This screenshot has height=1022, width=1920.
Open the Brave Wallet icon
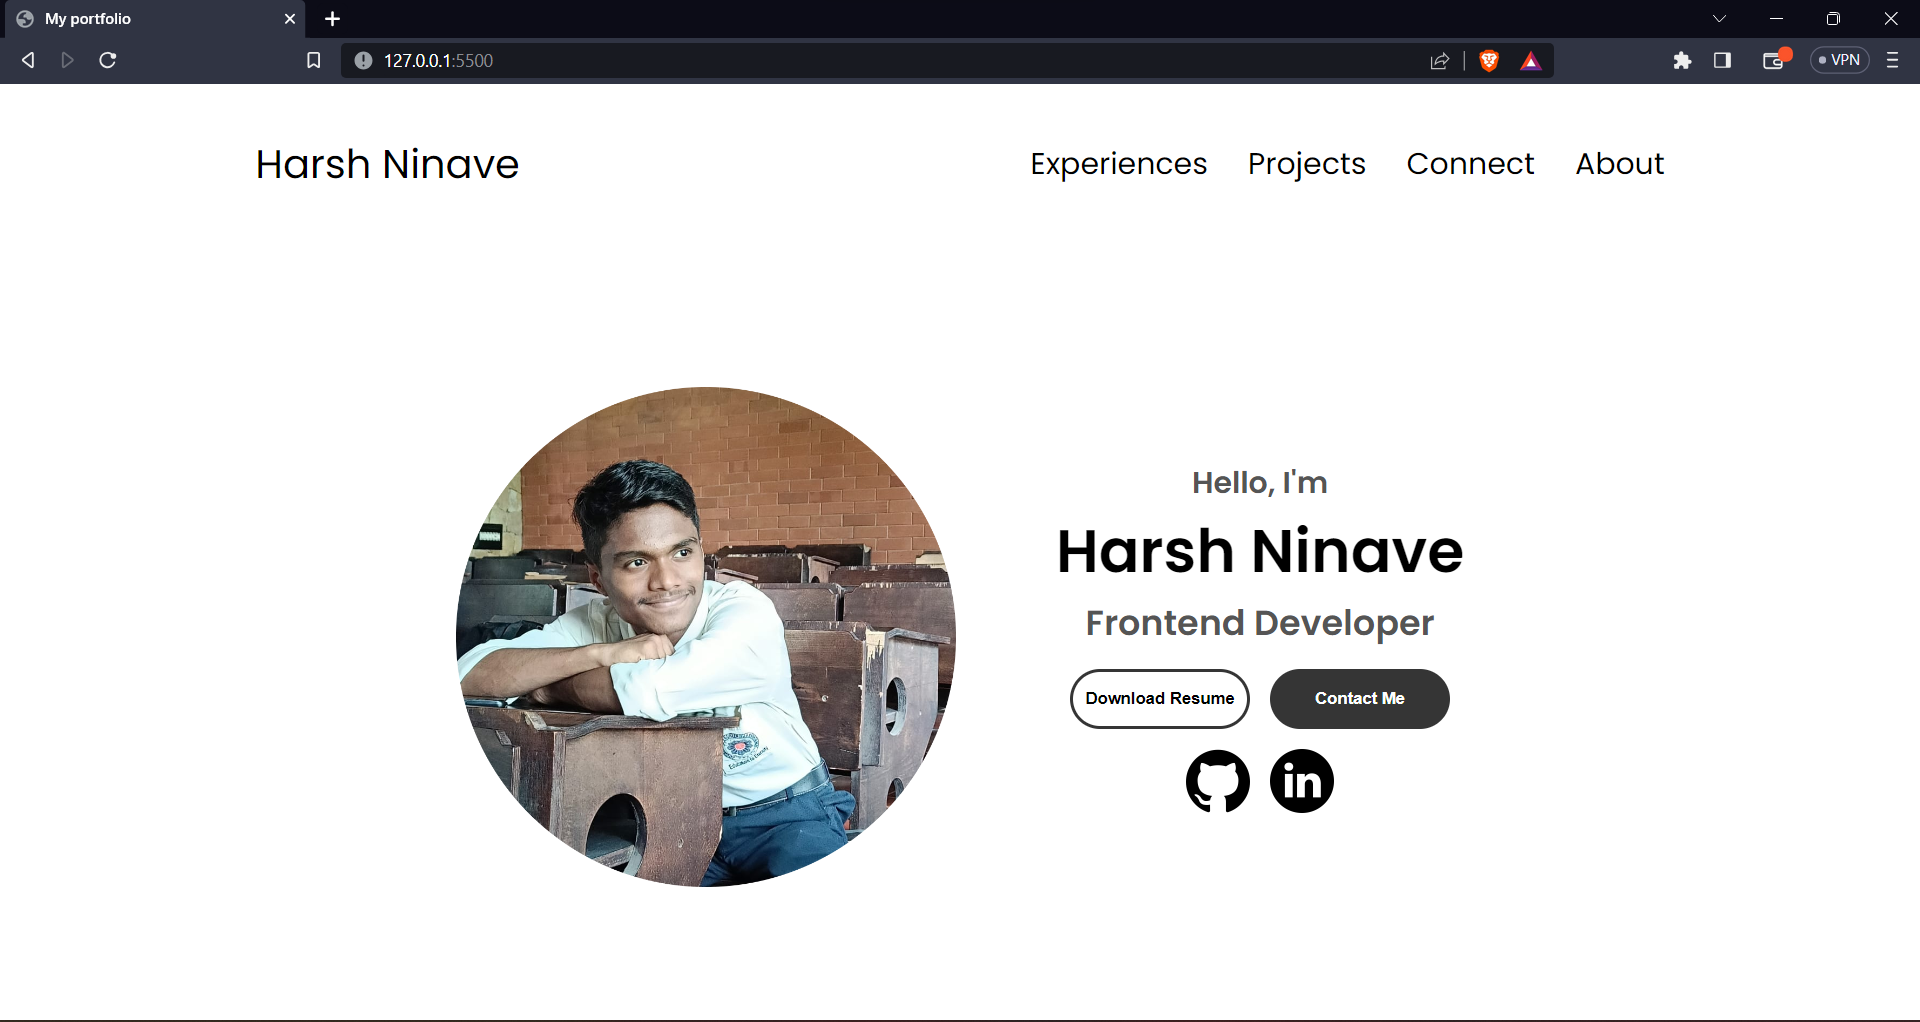click(x=1774, y=61)
